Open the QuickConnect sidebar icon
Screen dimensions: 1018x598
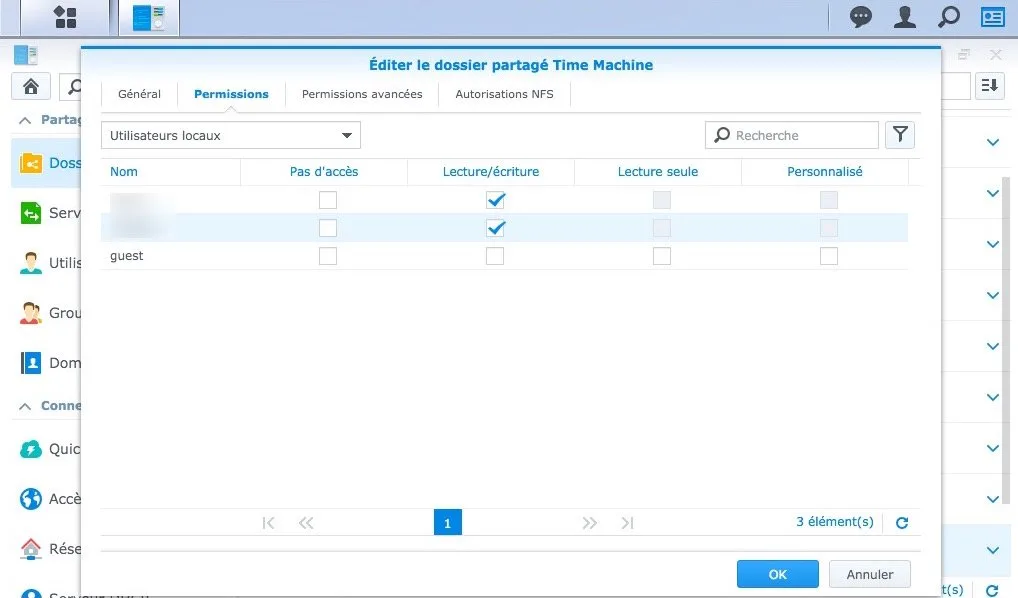[31, 449]
